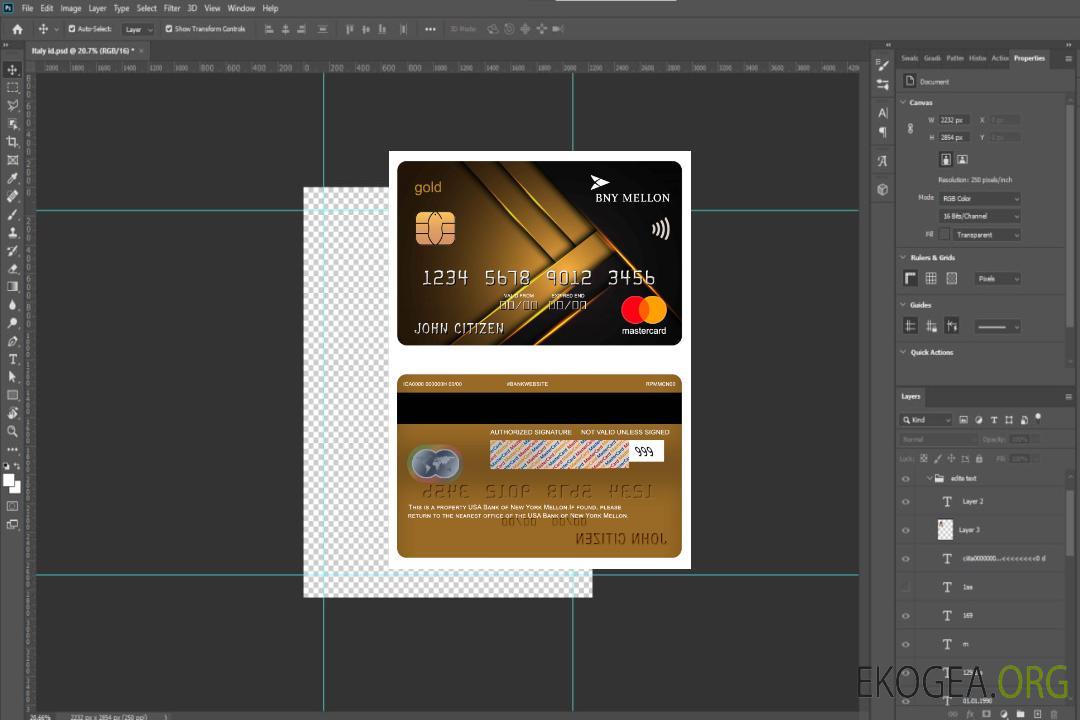The width and height of the screenshot is (1080, 720).
Task: Toggle Quick Mask mode icon
Action: (x=12, y=506)
